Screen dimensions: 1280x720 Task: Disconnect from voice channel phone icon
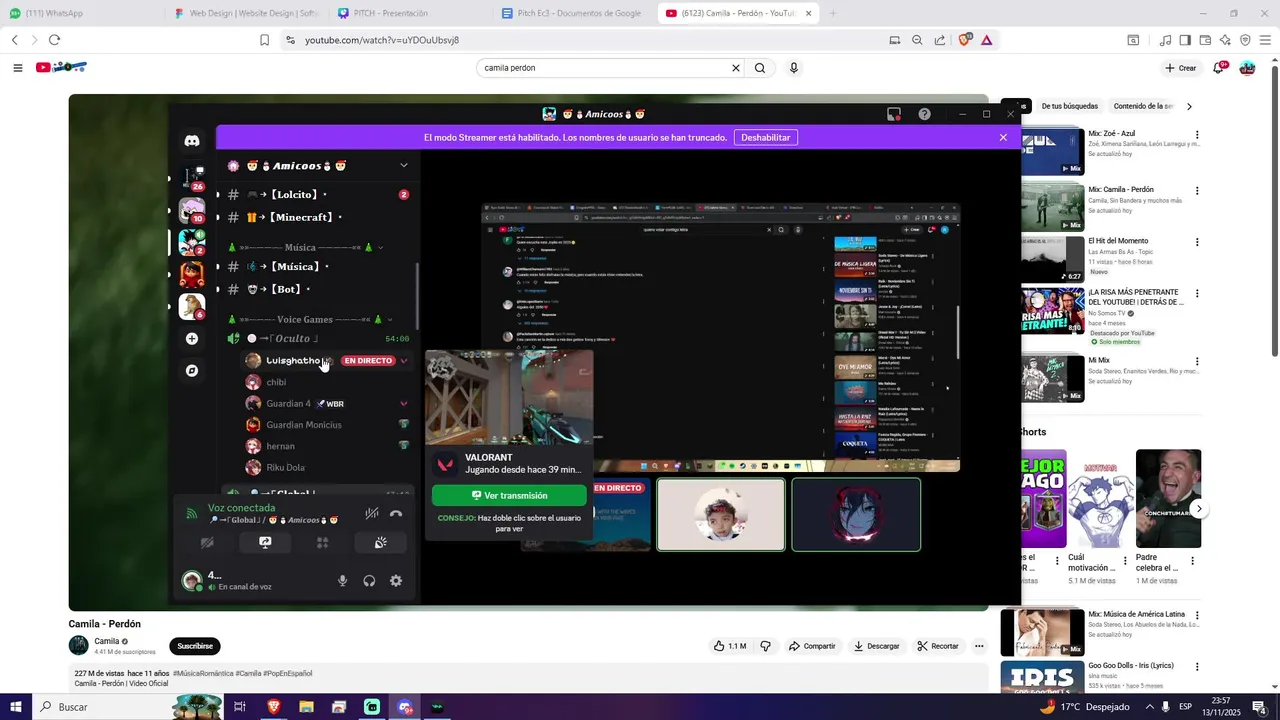tap(396, 513)
